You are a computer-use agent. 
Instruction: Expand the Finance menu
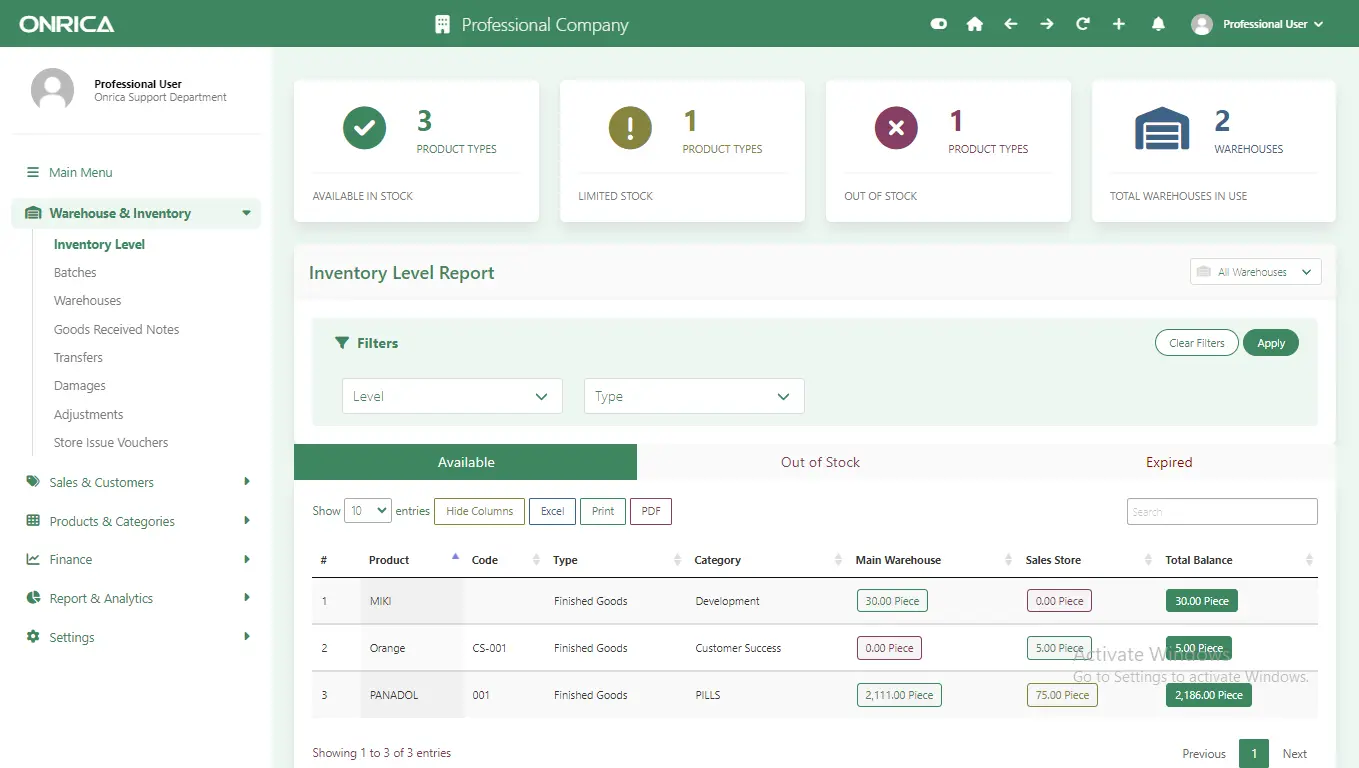coord(136,559)
